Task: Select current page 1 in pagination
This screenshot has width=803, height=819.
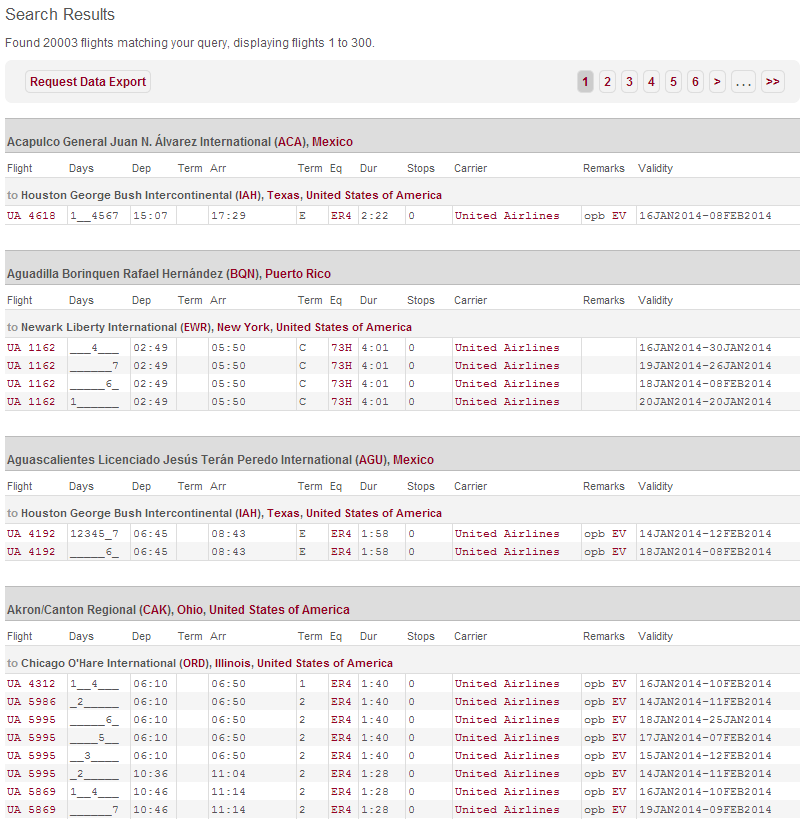Action: [x=585, y=82]
